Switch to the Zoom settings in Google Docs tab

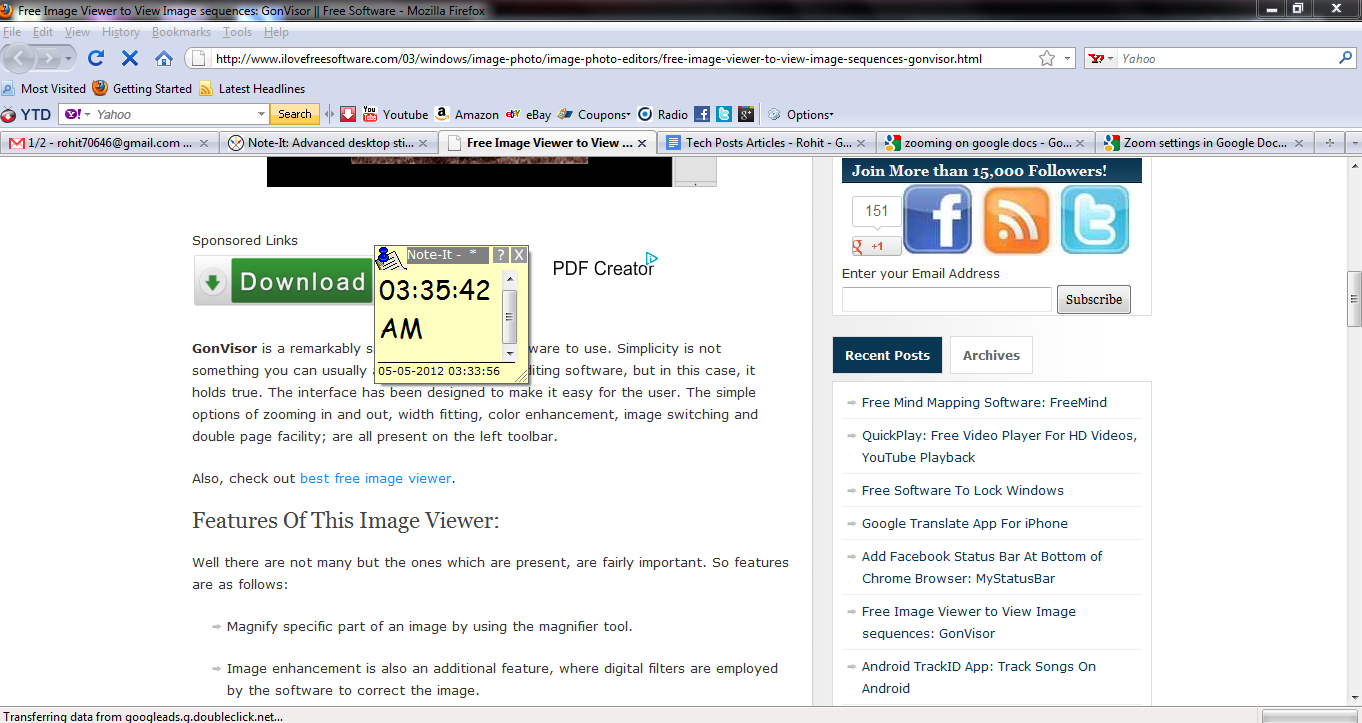point(1205,143)
